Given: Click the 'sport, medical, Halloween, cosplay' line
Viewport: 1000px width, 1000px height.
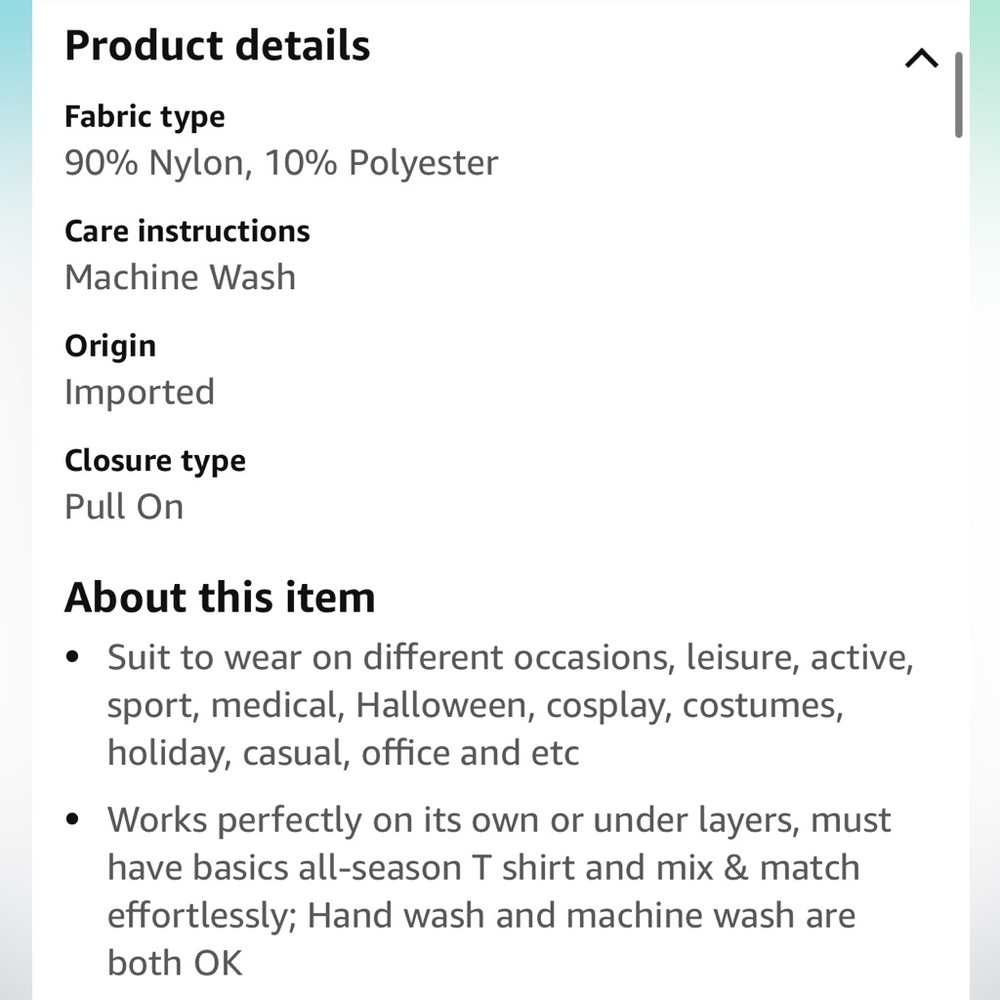Looking at the screenshot, I should pyautogui.click(x=476, y=706).
